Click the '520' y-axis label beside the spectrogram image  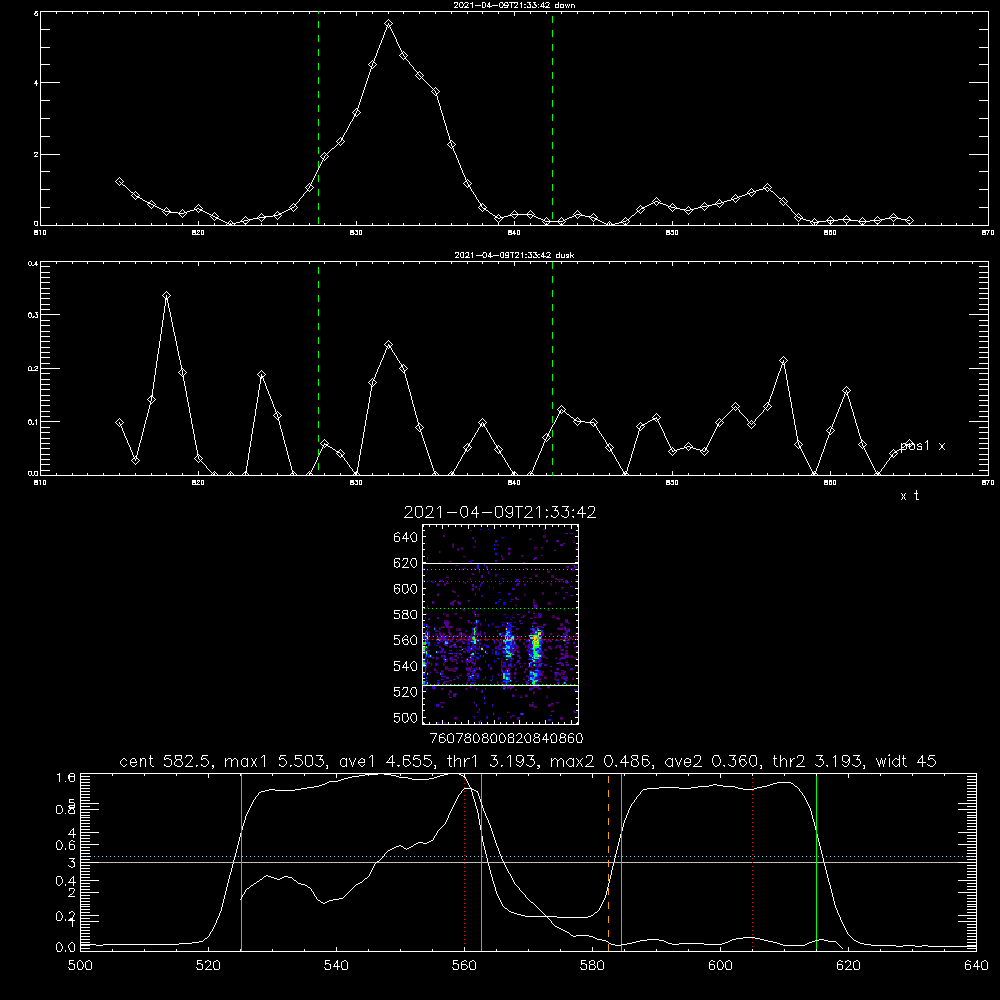pos(406,692)
